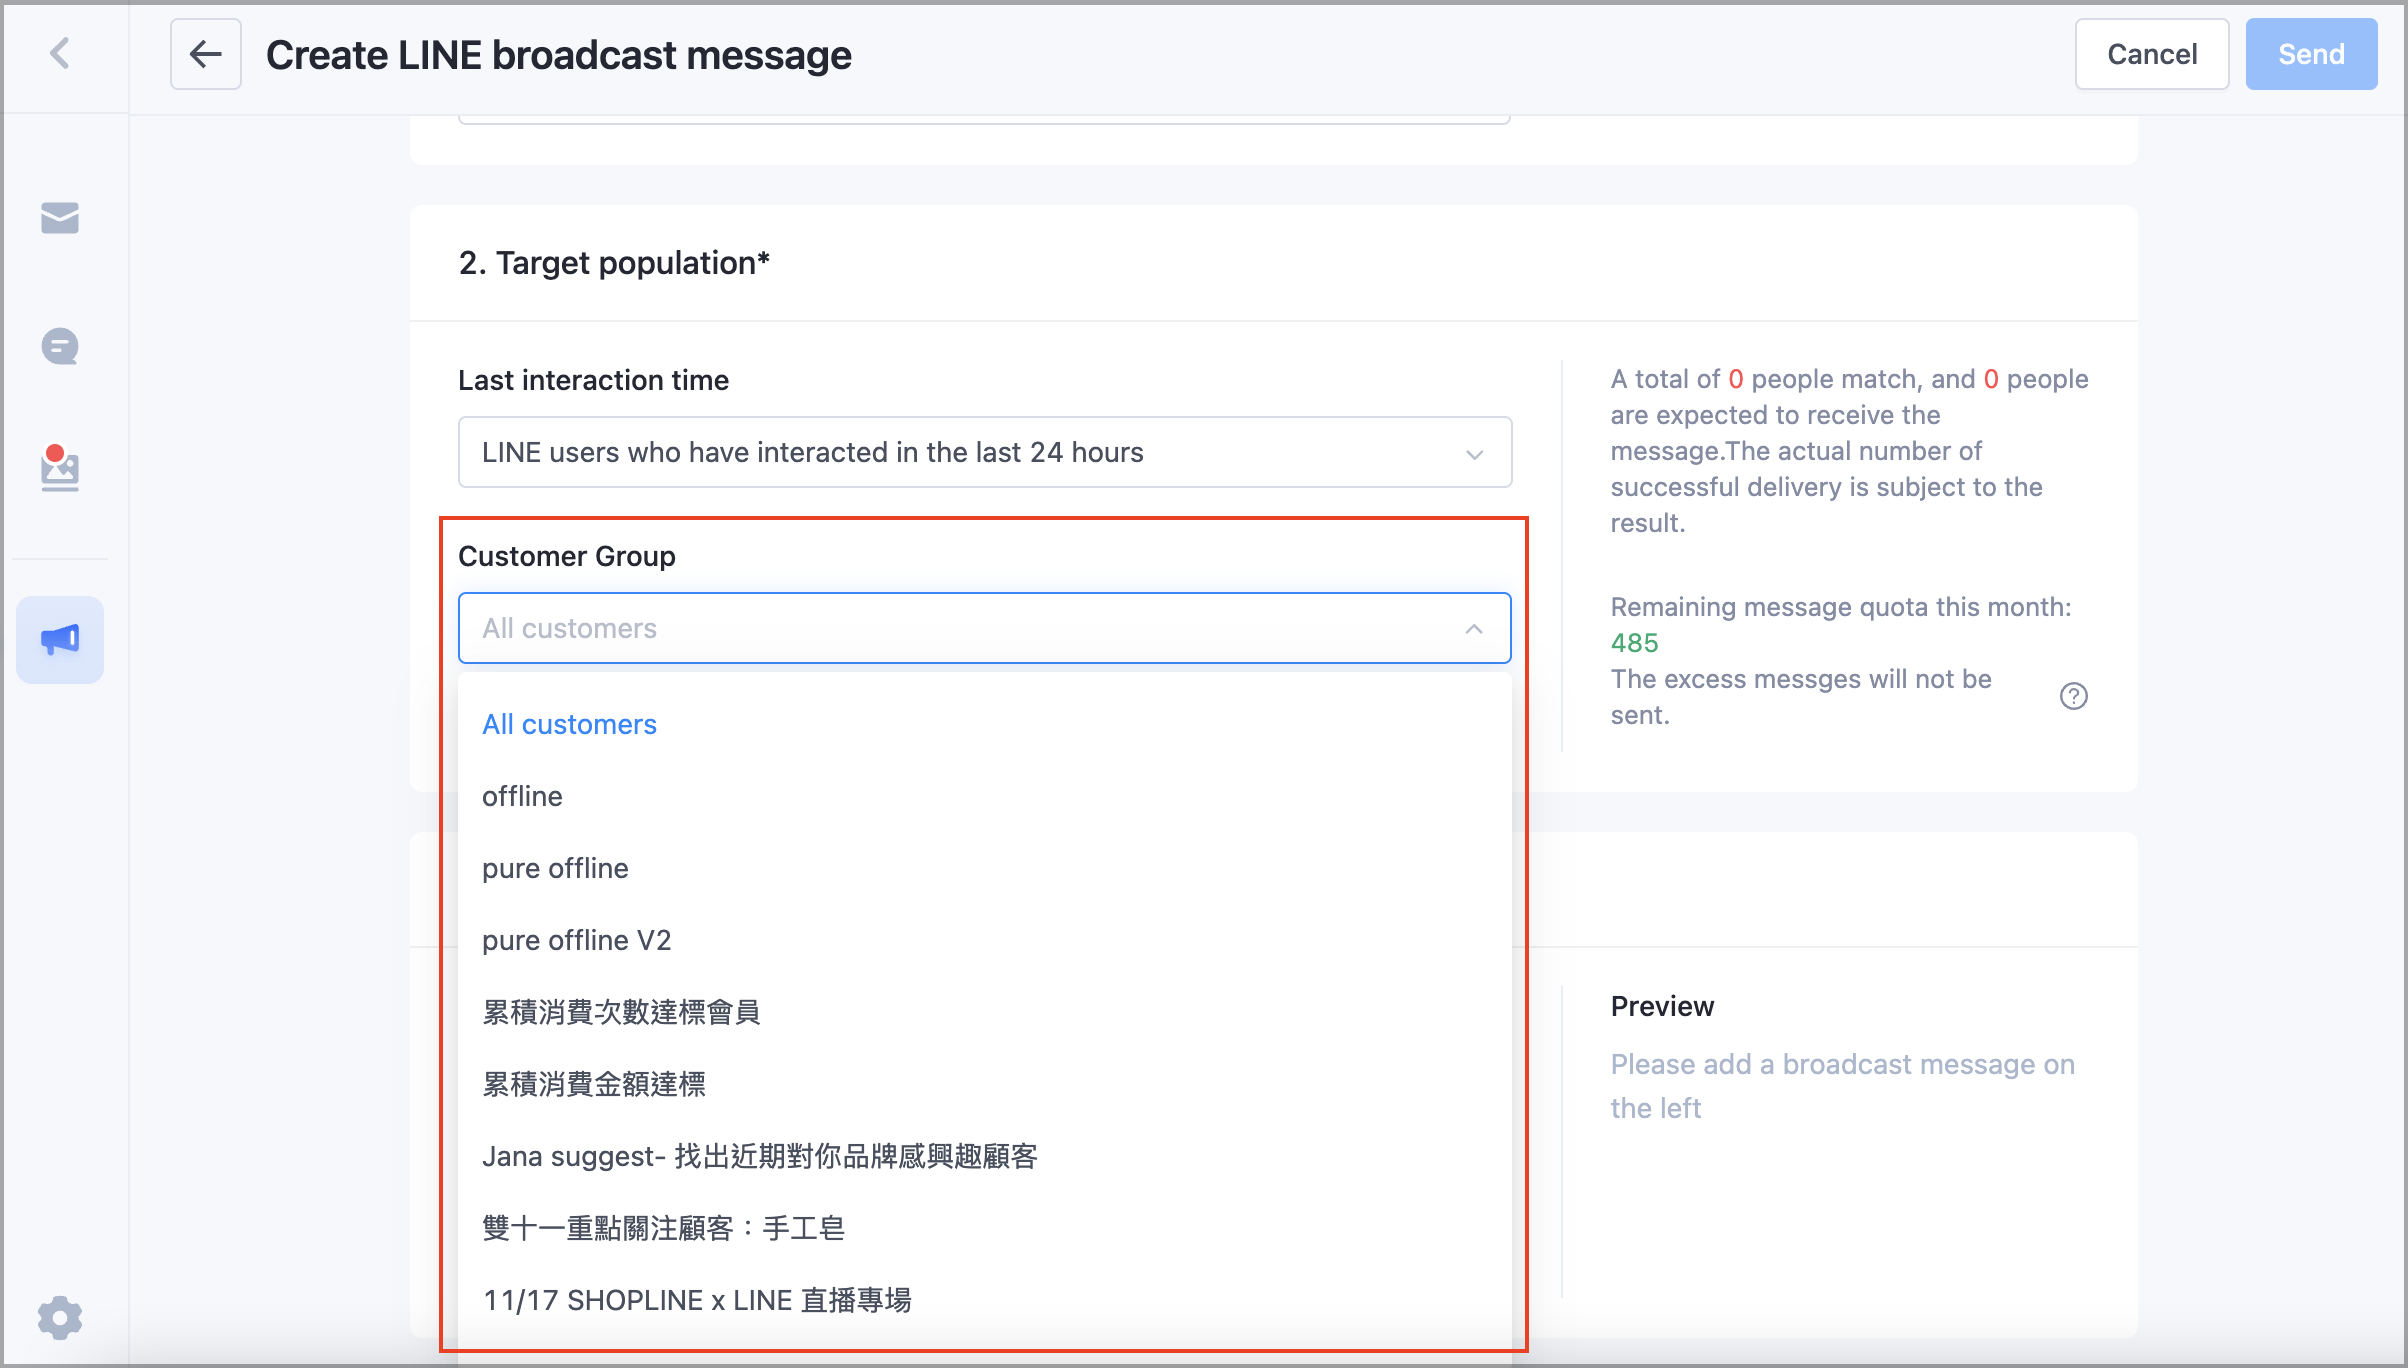Choose the 'pure offline V2' customer group
2408x1368 pixels.
(x=985, y=940)
